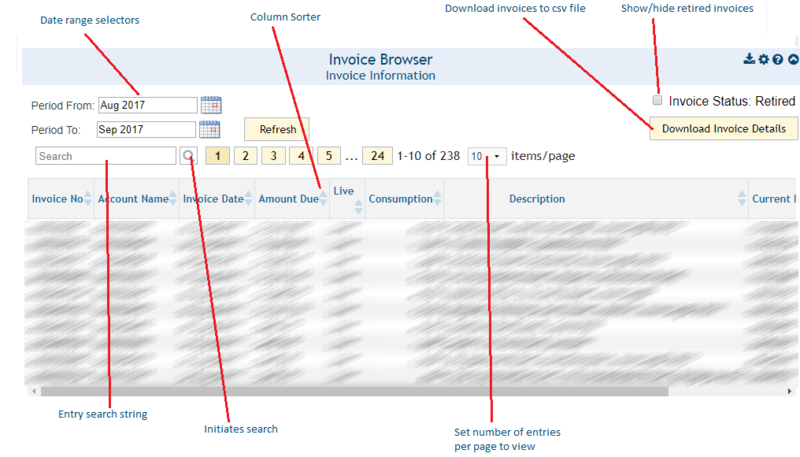The image size is (800, 457).
Task: Click the scrollbar right arrow
Action: point(789,391)
